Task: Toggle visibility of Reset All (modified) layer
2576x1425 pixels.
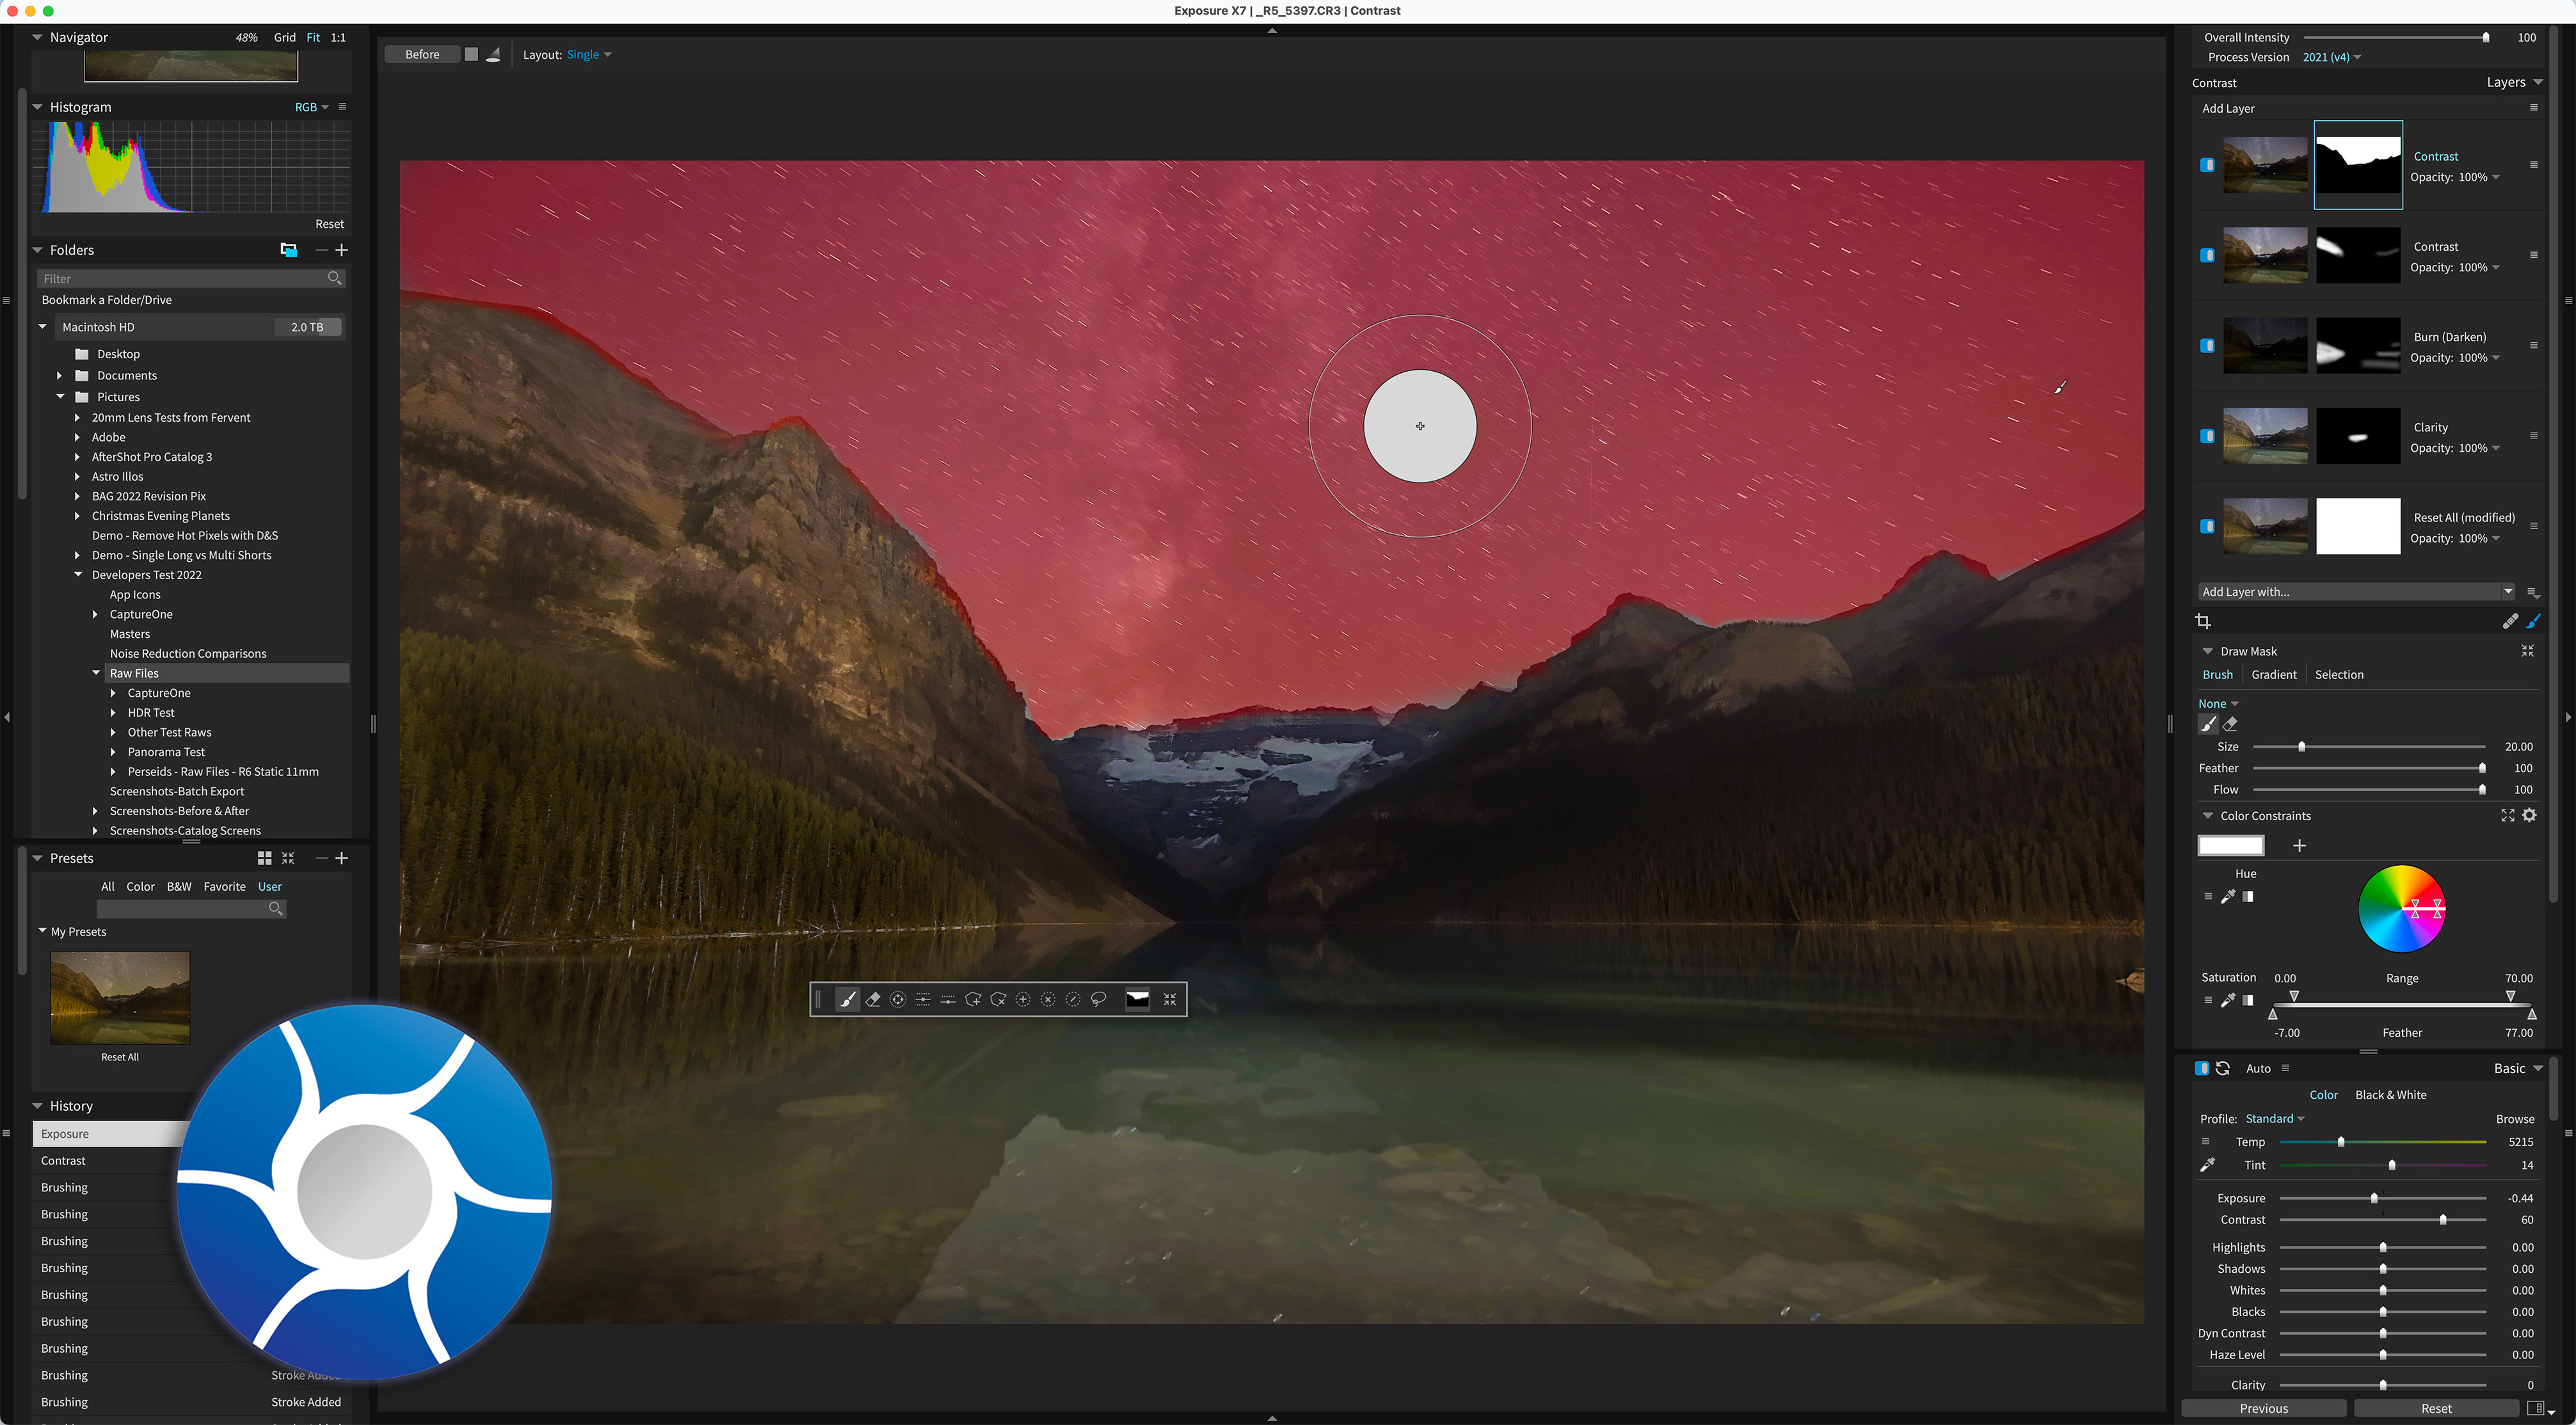Action: pyautogui.click(x=2207, y=526)
